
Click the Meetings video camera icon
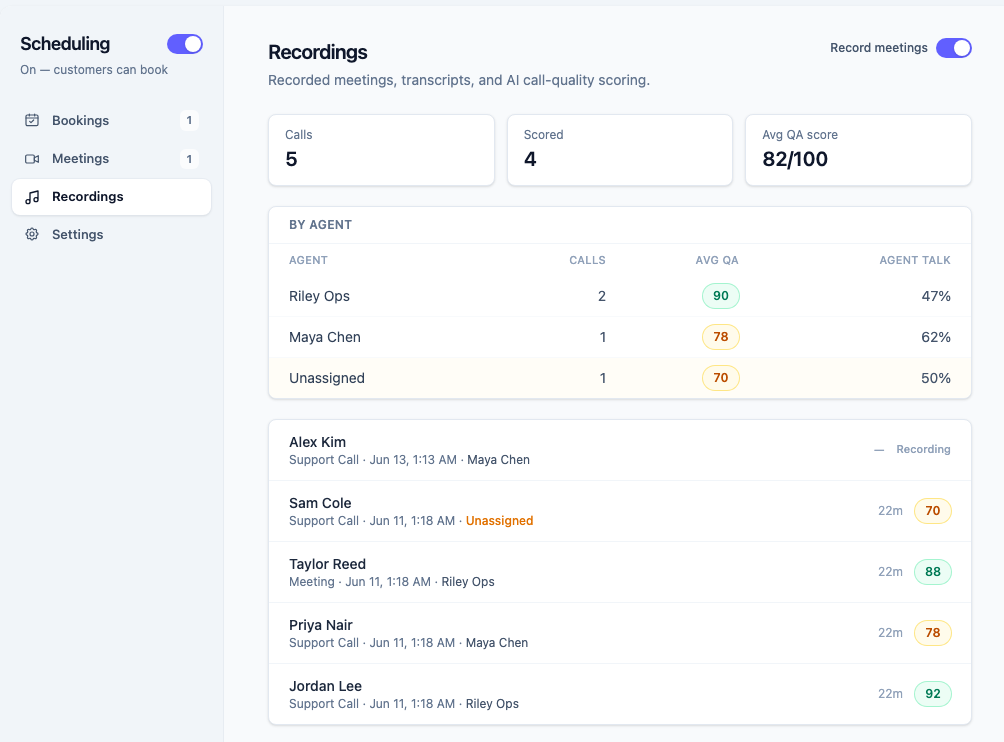[x=32, y=159]
